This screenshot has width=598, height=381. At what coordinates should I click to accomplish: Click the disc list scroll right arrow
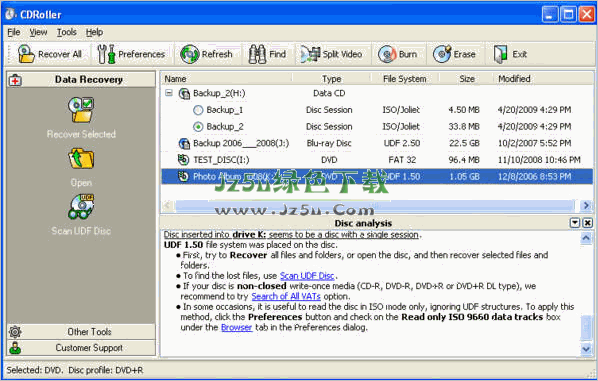(586, 206)
